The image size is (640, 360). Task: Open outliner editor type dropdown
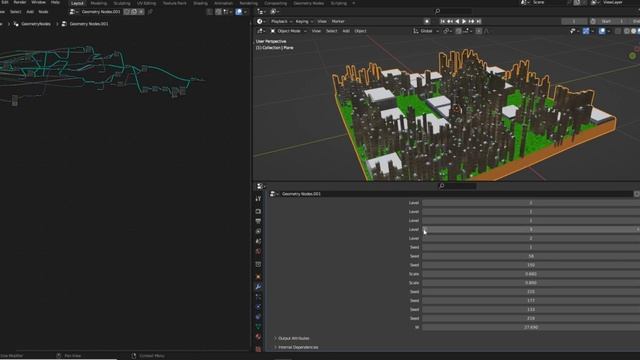261,12
